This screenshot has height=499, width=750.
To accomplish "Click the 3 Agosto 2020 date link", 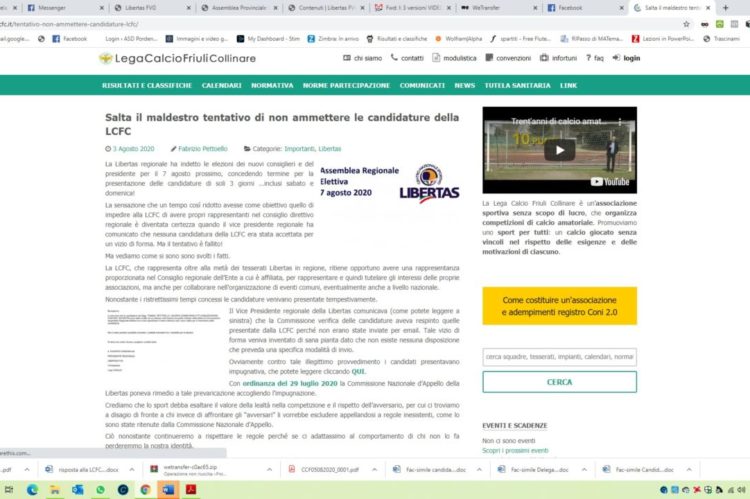I will pyautogui.click(x=133, y=149).
